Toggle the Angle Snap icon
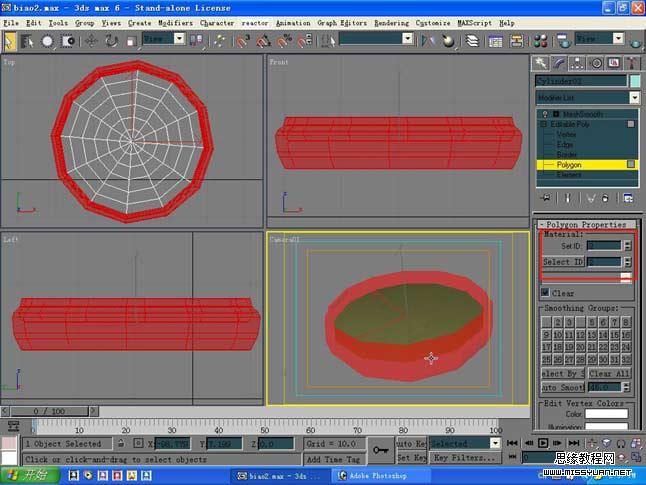This screenshot has height=485, width=646. coord(264,41)
